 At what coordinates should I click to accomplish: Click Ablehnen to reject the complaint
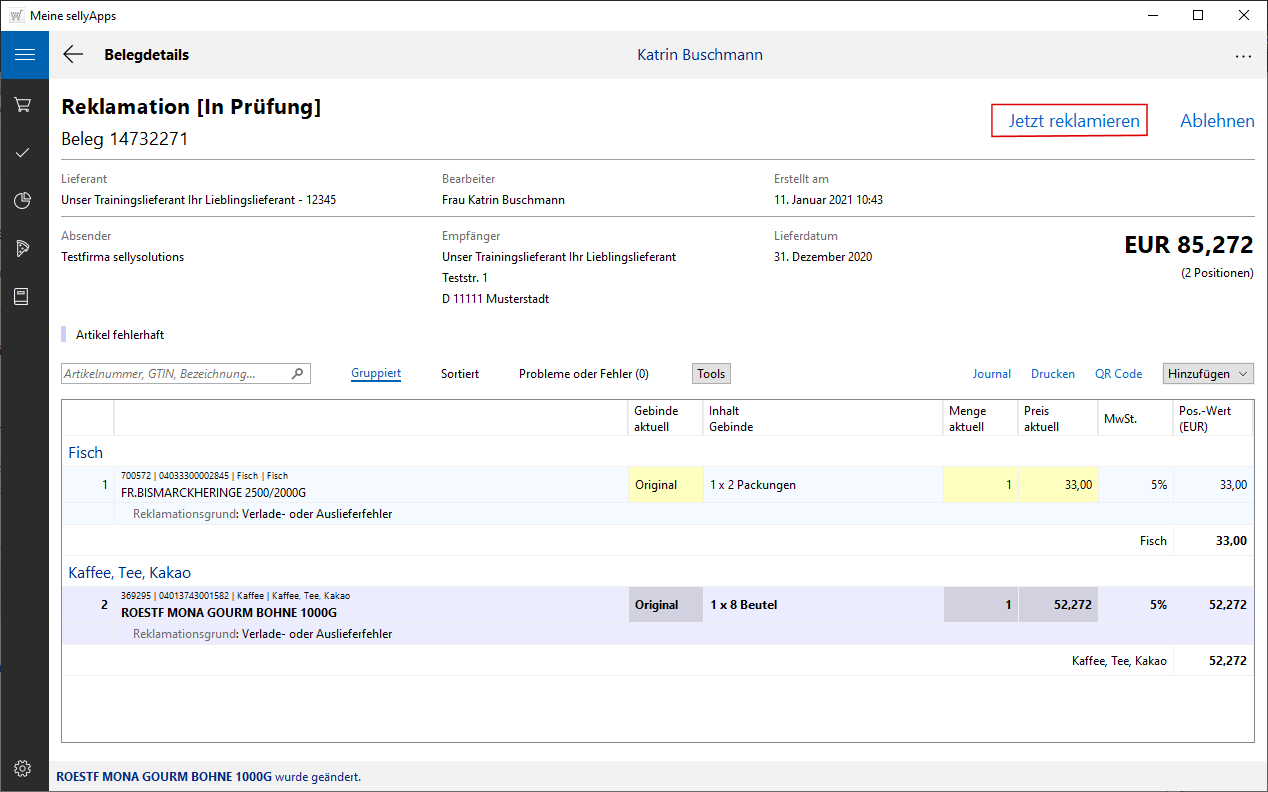pyautogui.click(x=1217, y=121)
